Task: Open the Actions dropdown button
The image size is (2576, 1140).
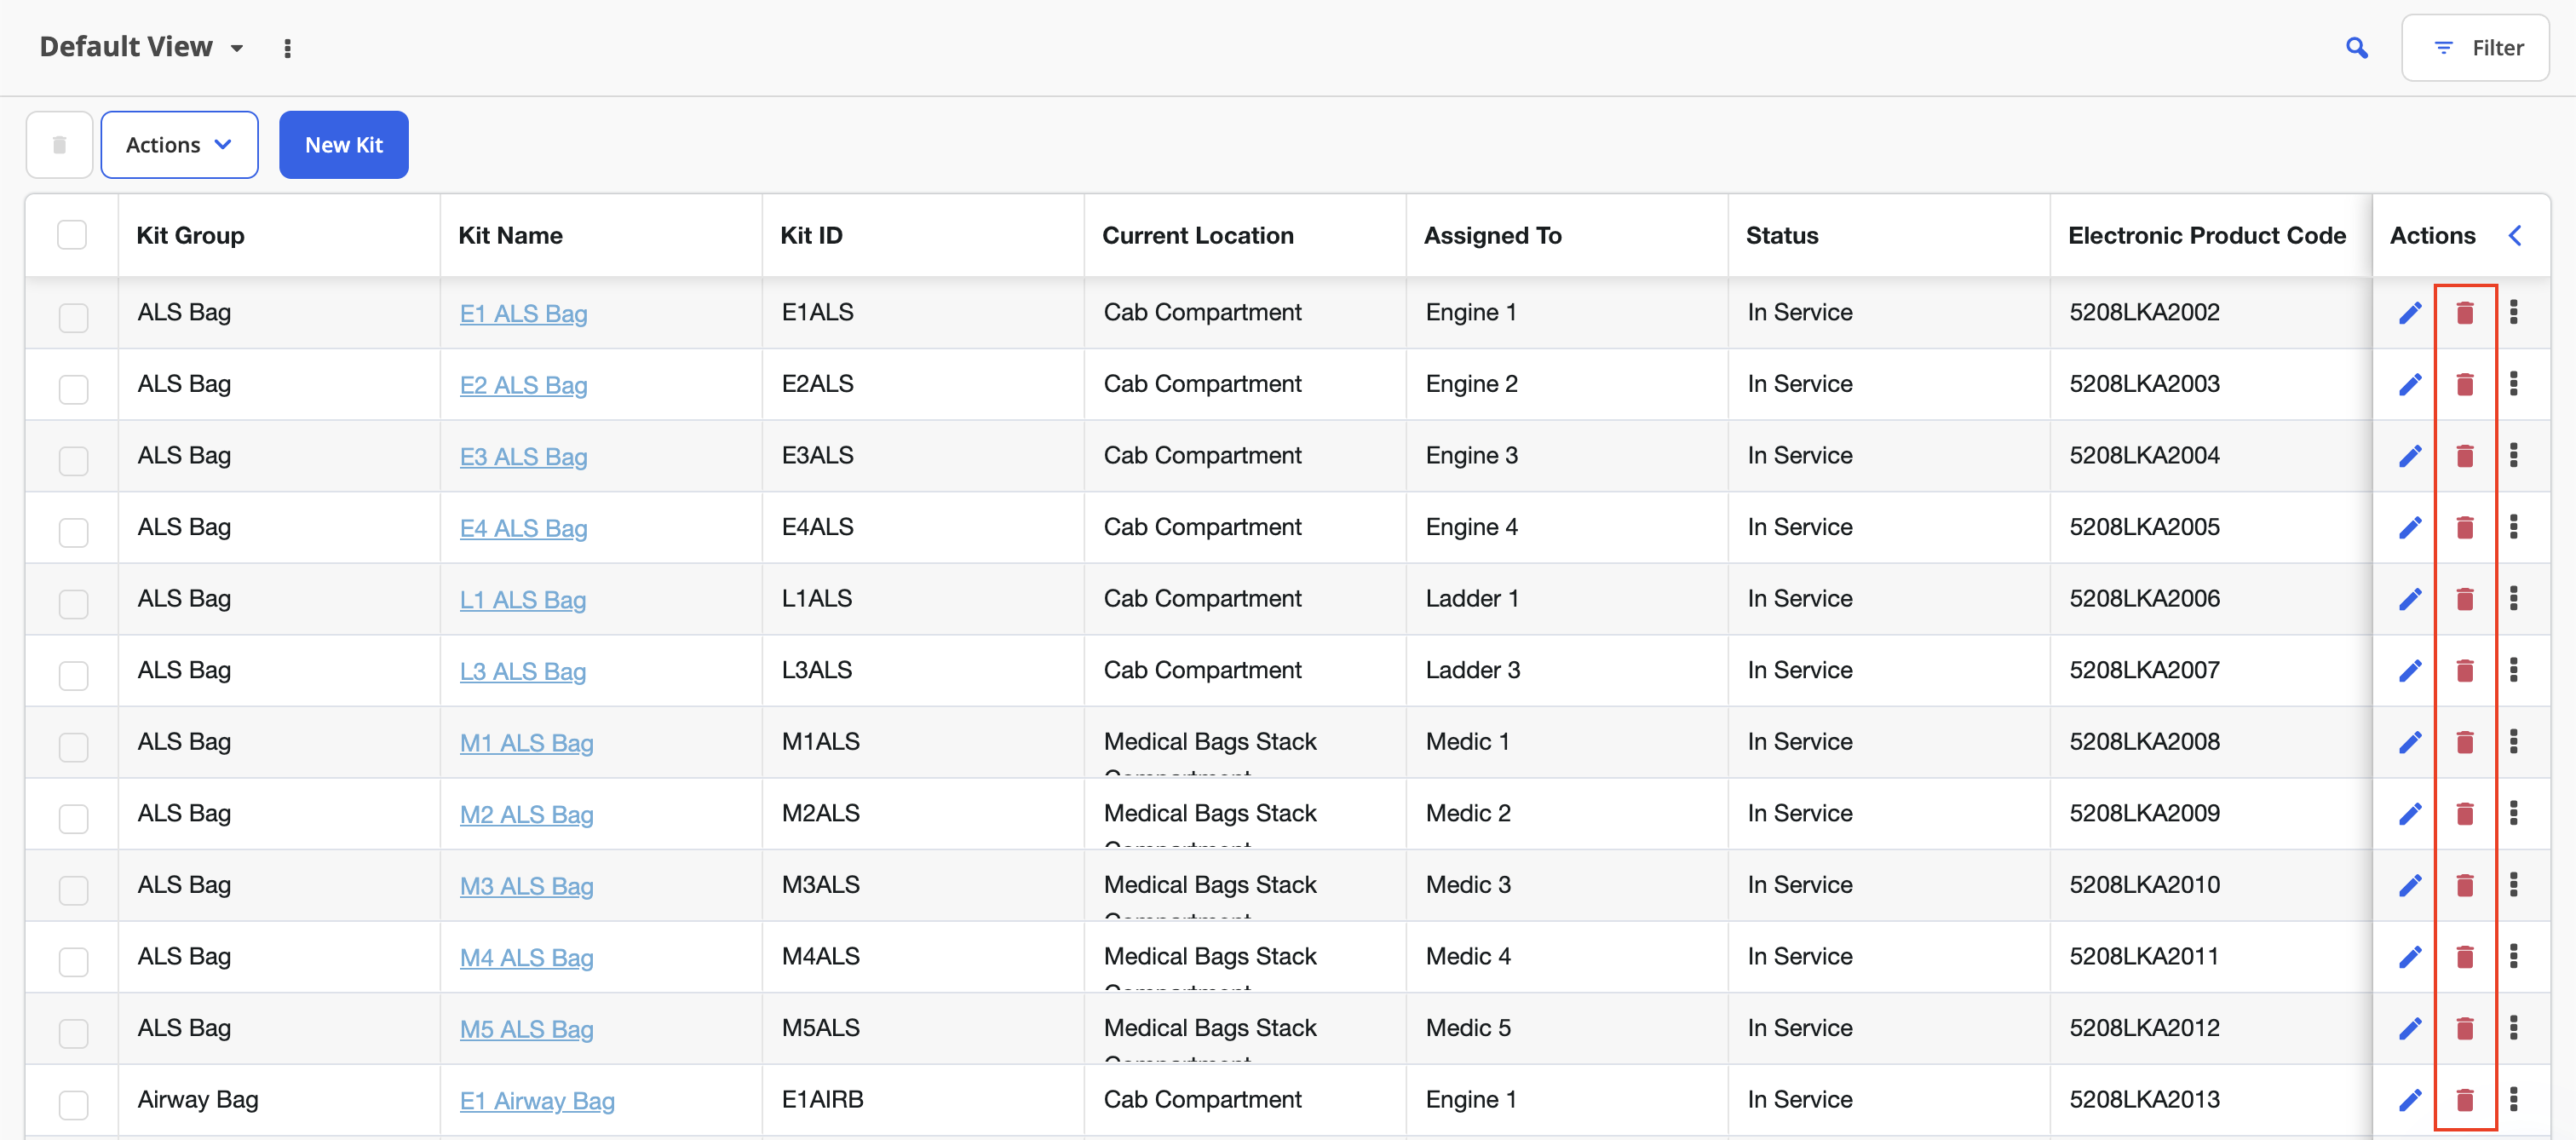Action: point(180,145)
